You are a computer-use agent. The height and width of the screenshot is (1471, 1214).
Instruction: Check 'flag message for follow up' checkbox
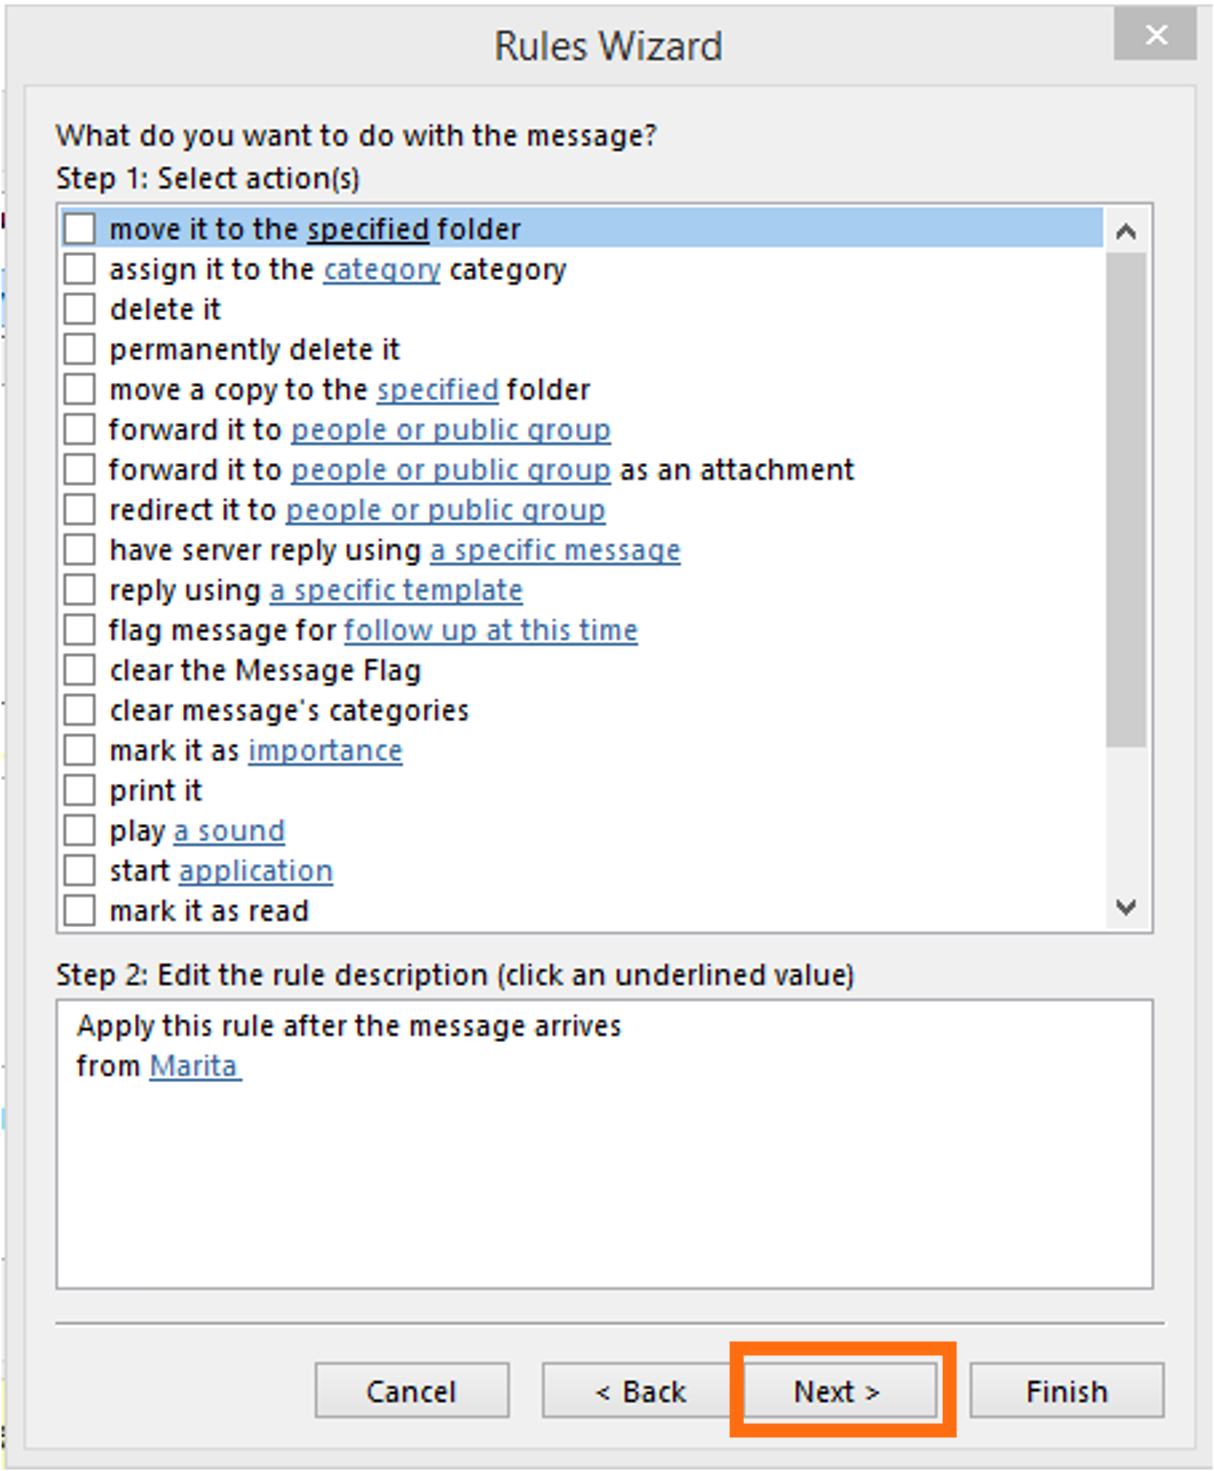pos(80,630)
